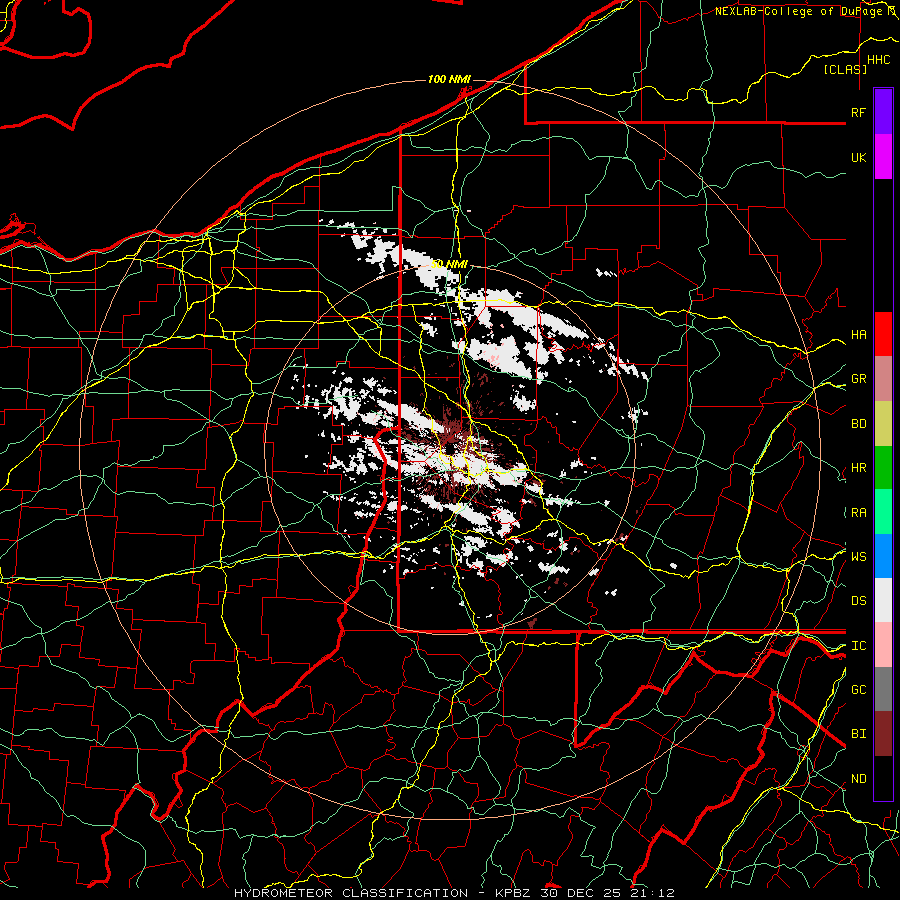This screenshot has width=900, height=900.
Task: Click the BI brown color swatch
Action: pyautogui.click(x=883, y=734)
